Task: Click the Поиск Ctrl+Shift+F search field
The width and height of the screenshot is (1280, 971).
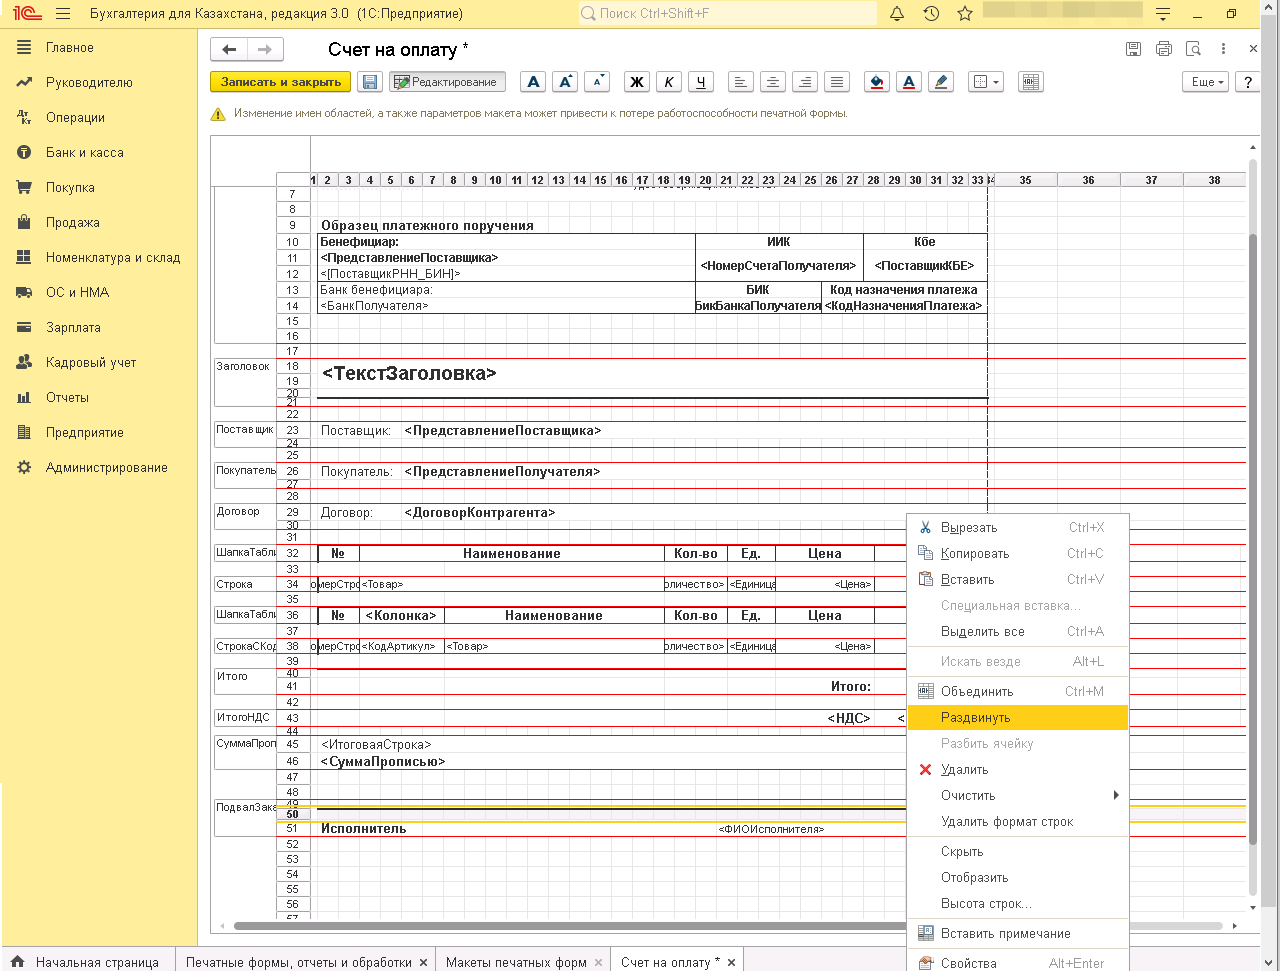Action: (727, 14)
